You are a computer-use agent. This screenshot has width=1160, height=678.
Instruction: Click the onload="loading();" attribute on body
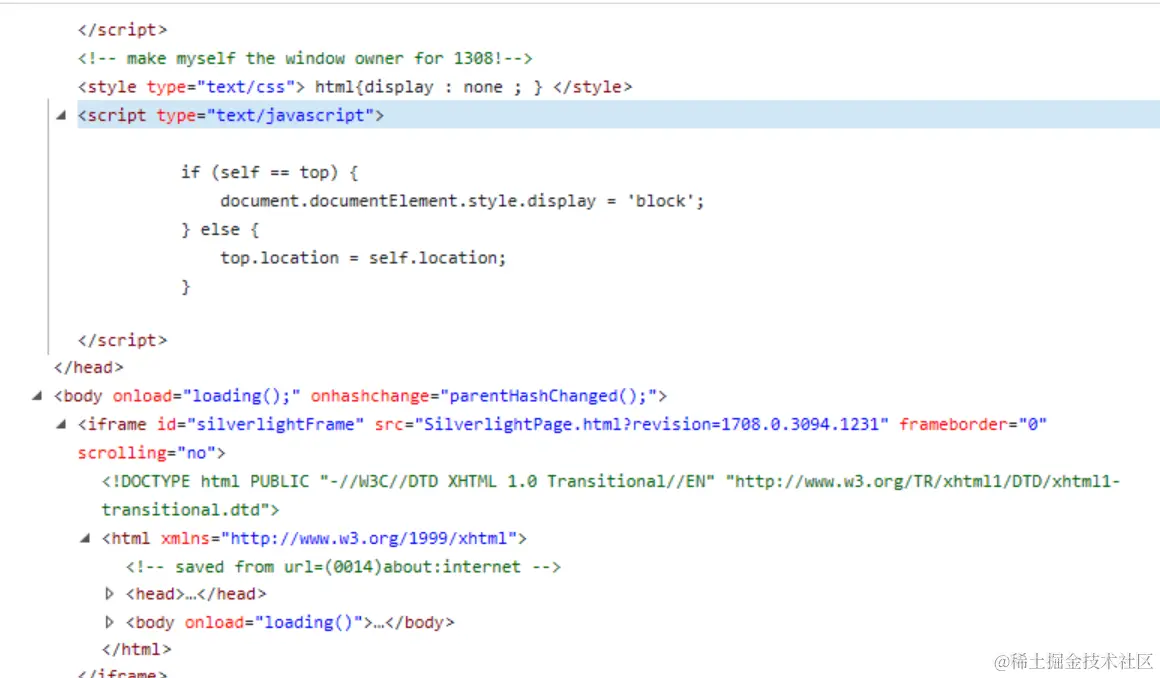pyautogui.click(x=206, y=396)
